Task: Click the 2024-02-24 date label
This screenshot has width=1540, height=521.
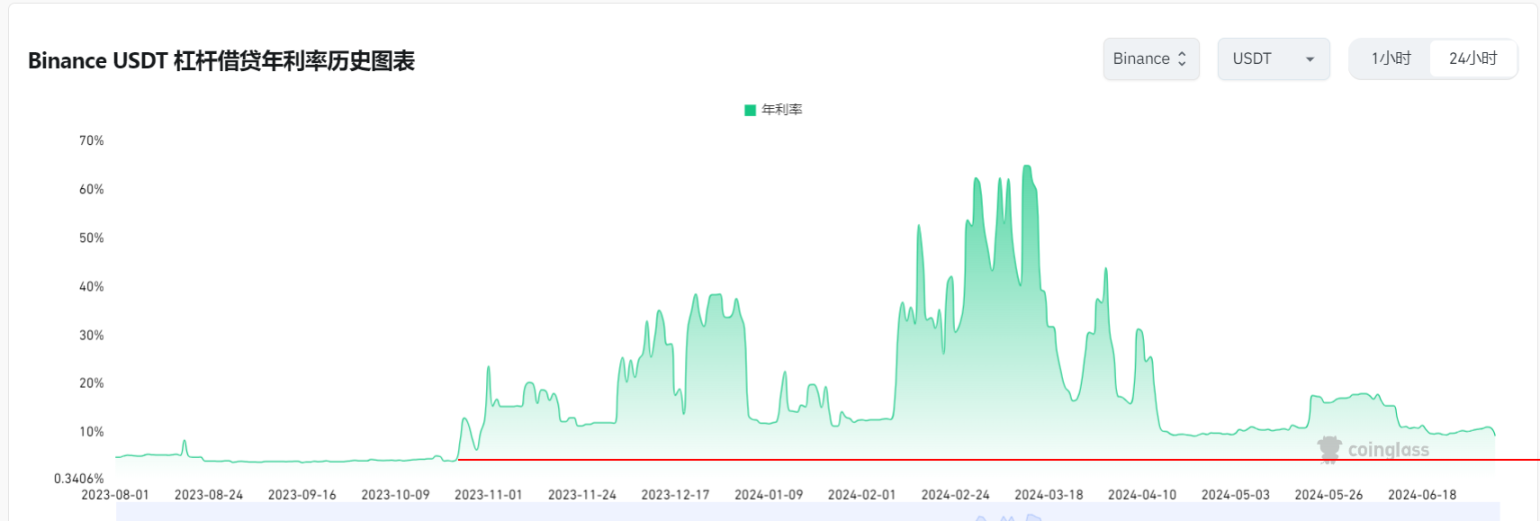Action: (x=955, y=495)
